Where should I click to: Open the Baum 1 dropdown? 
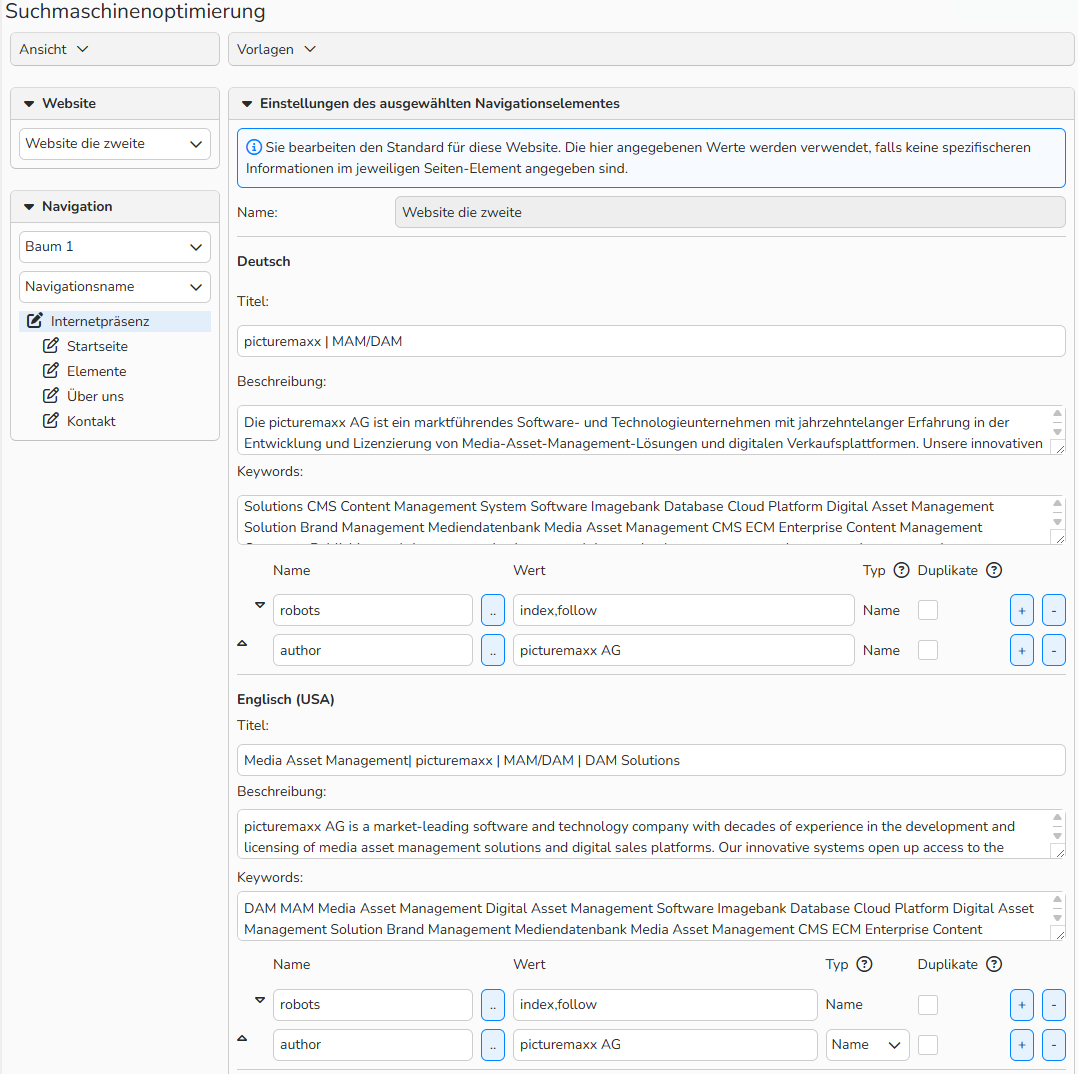[x=115, y=246]
